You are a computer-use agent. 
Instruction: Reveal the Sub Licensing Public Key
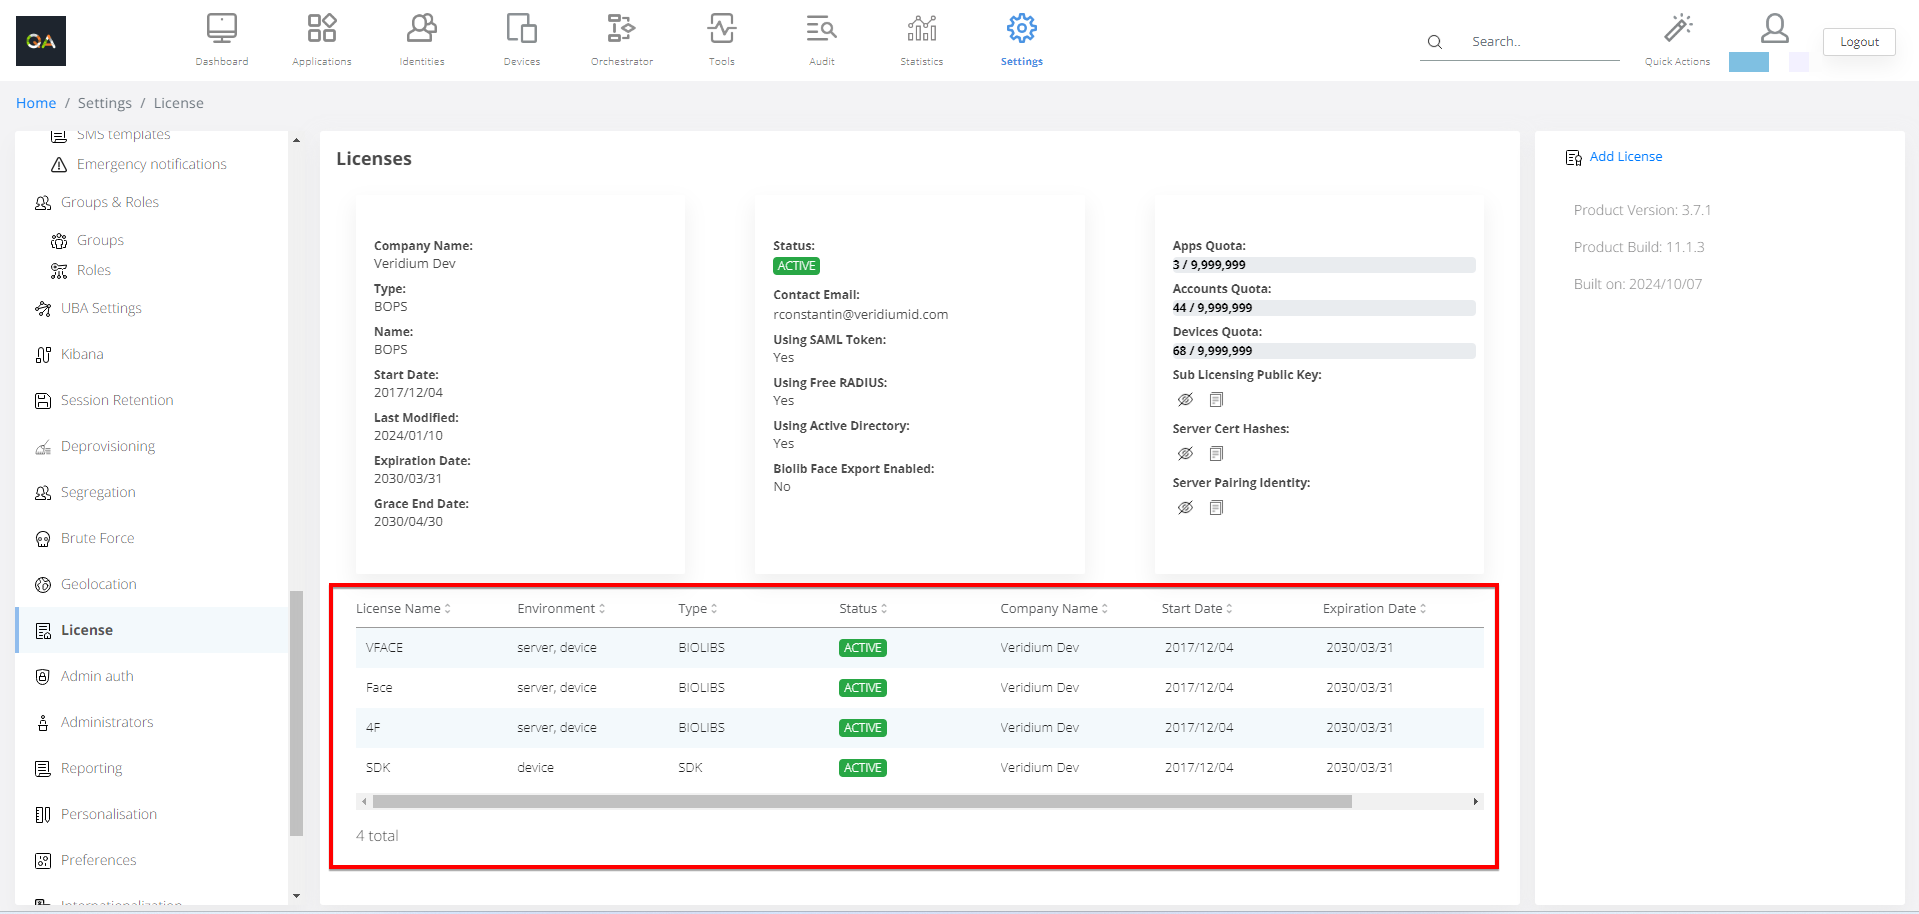[1185, 400]
